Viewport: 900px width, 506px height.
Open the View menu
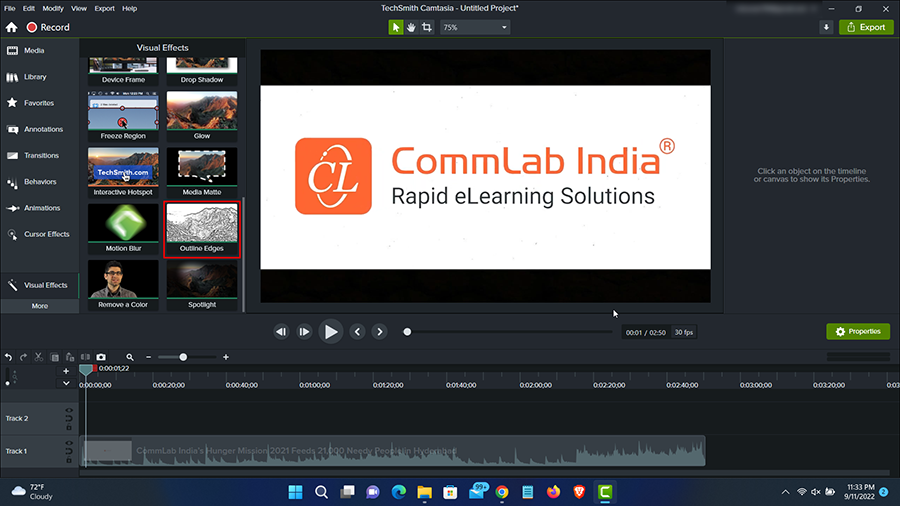[79, 8]
